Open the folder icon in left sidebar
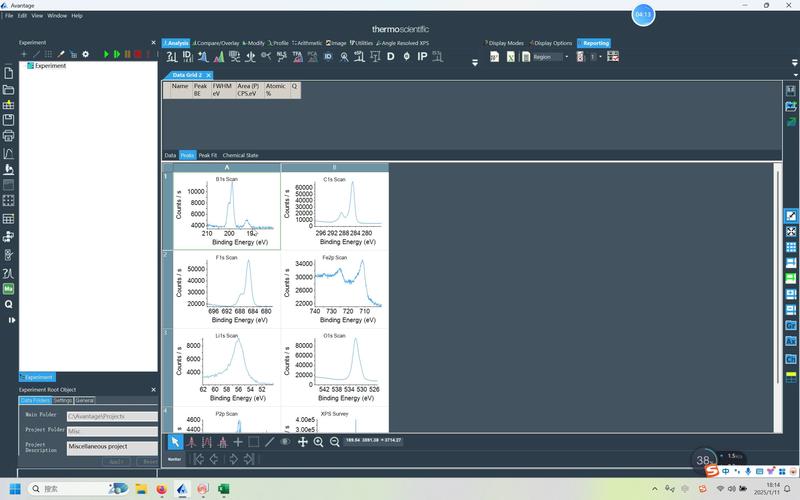The width and height of the screenshot is (800, 500). tap(8, 90)
